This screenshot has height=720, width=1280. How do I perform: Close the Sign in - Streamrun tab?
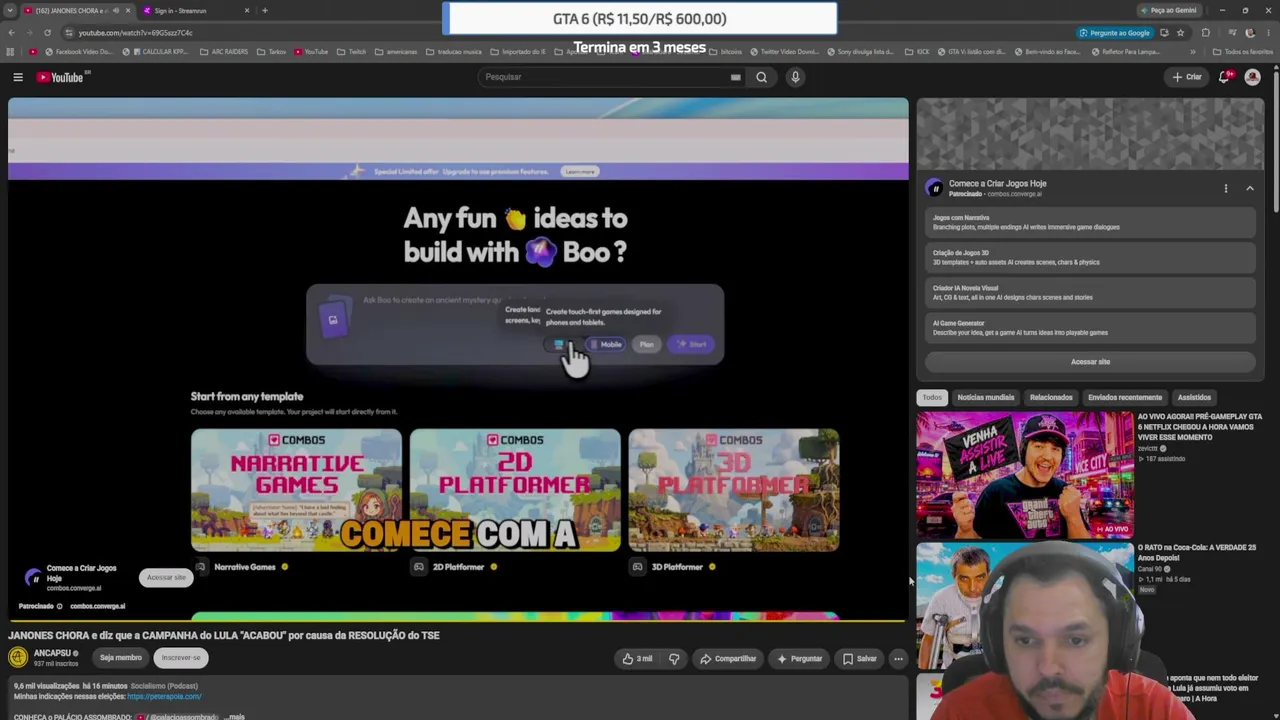pyautogui.click(x=247, y=10)
